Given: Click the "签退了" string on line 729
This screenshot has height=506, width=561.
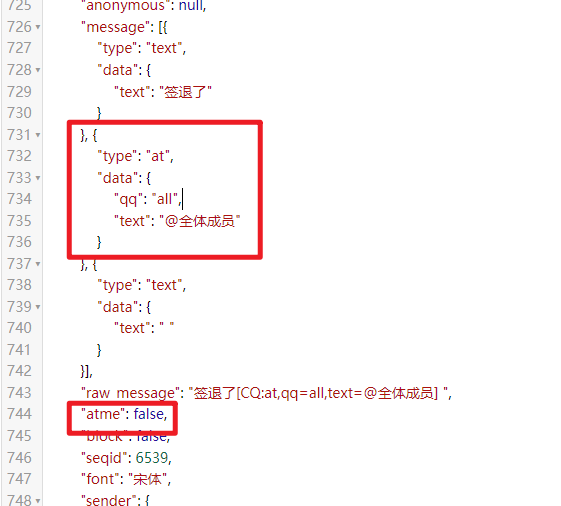Looking at the screenshot, I should pyautogui.click(x=185, y=92).
